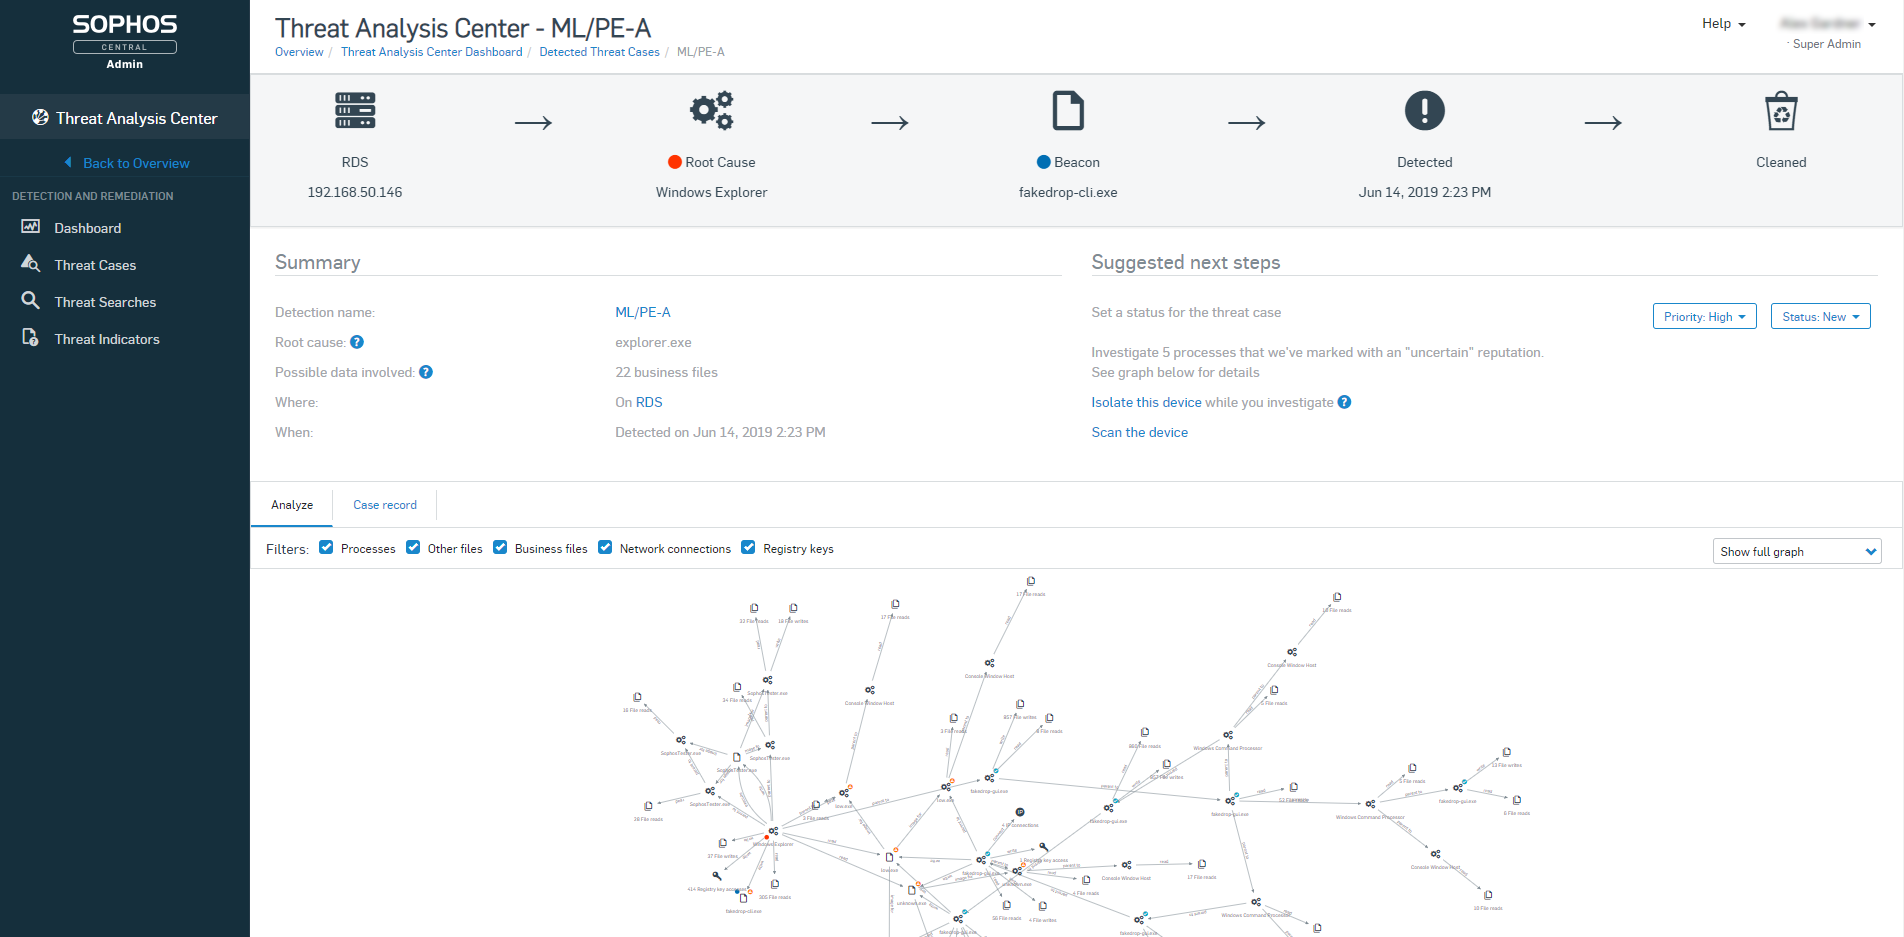The image size is (1904, 937).
Task: Open the Threat Analysis Center sidebar header
Action: (125, 118)
